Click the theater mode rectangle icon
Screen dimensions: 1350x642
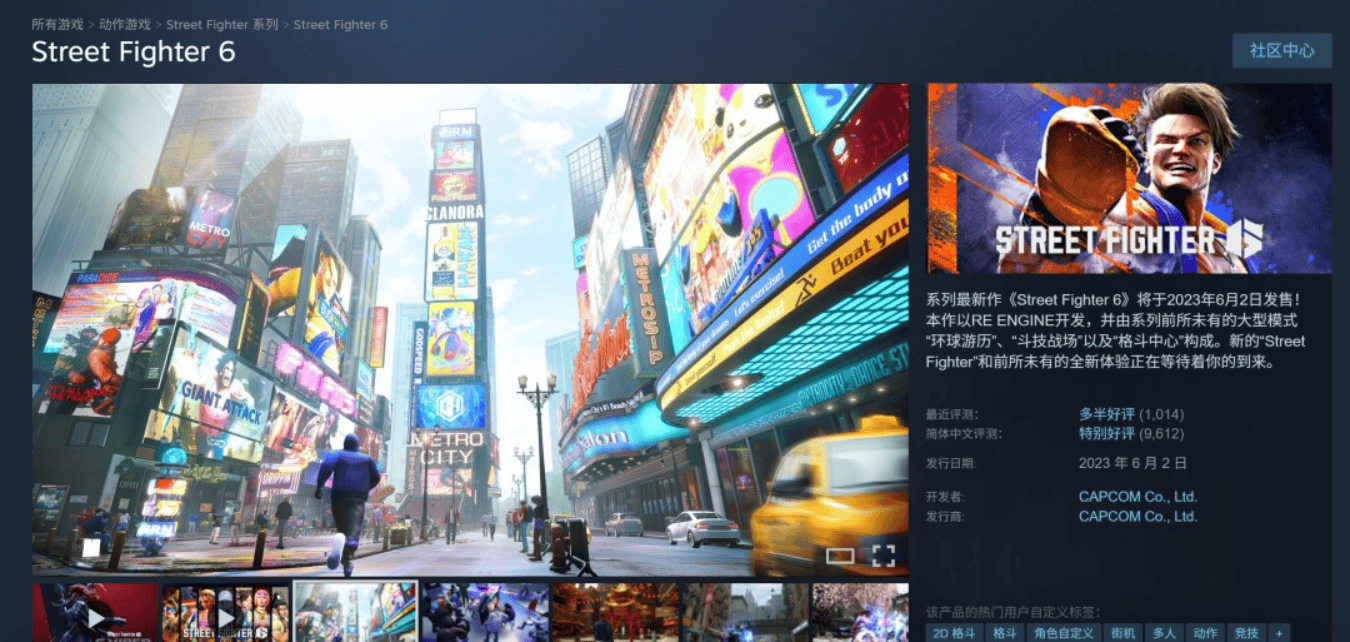coord(840,556)
